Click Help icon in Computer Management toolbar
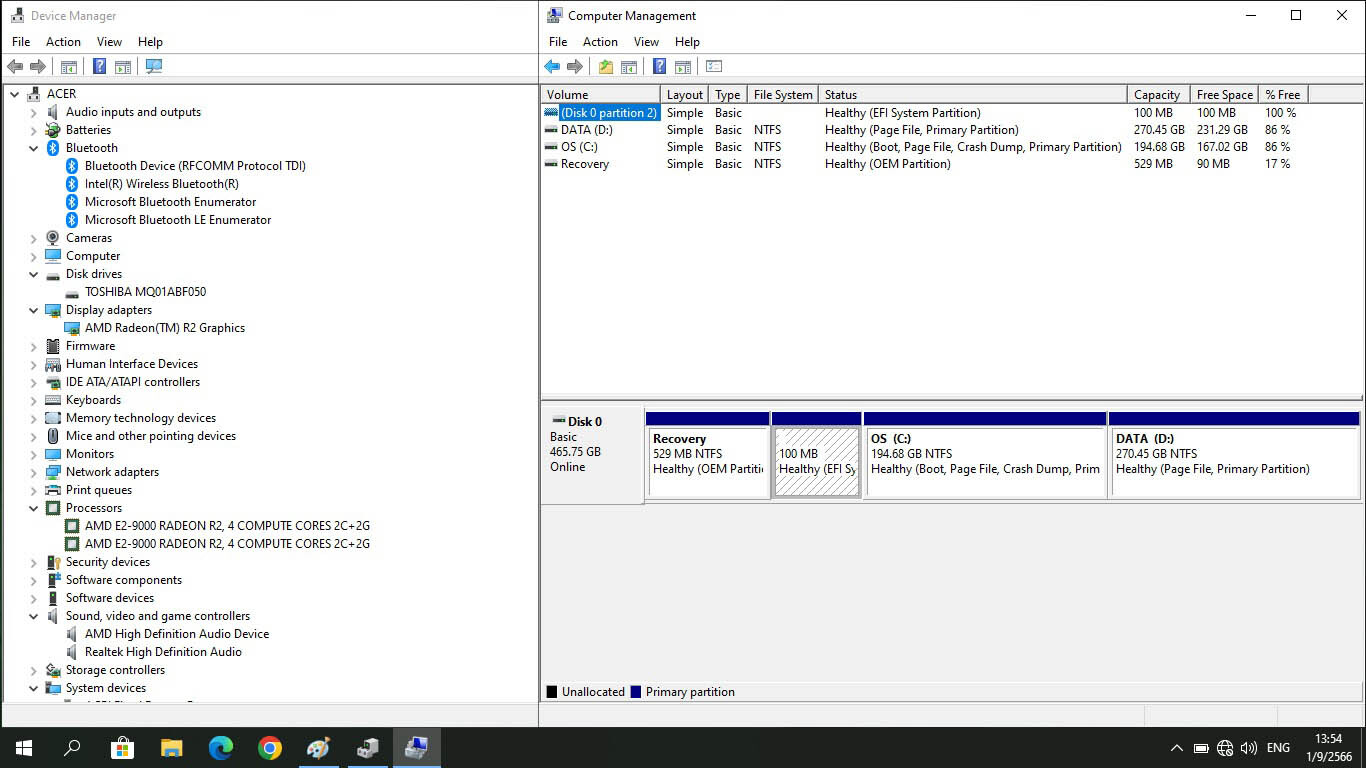 coord(659,67)
